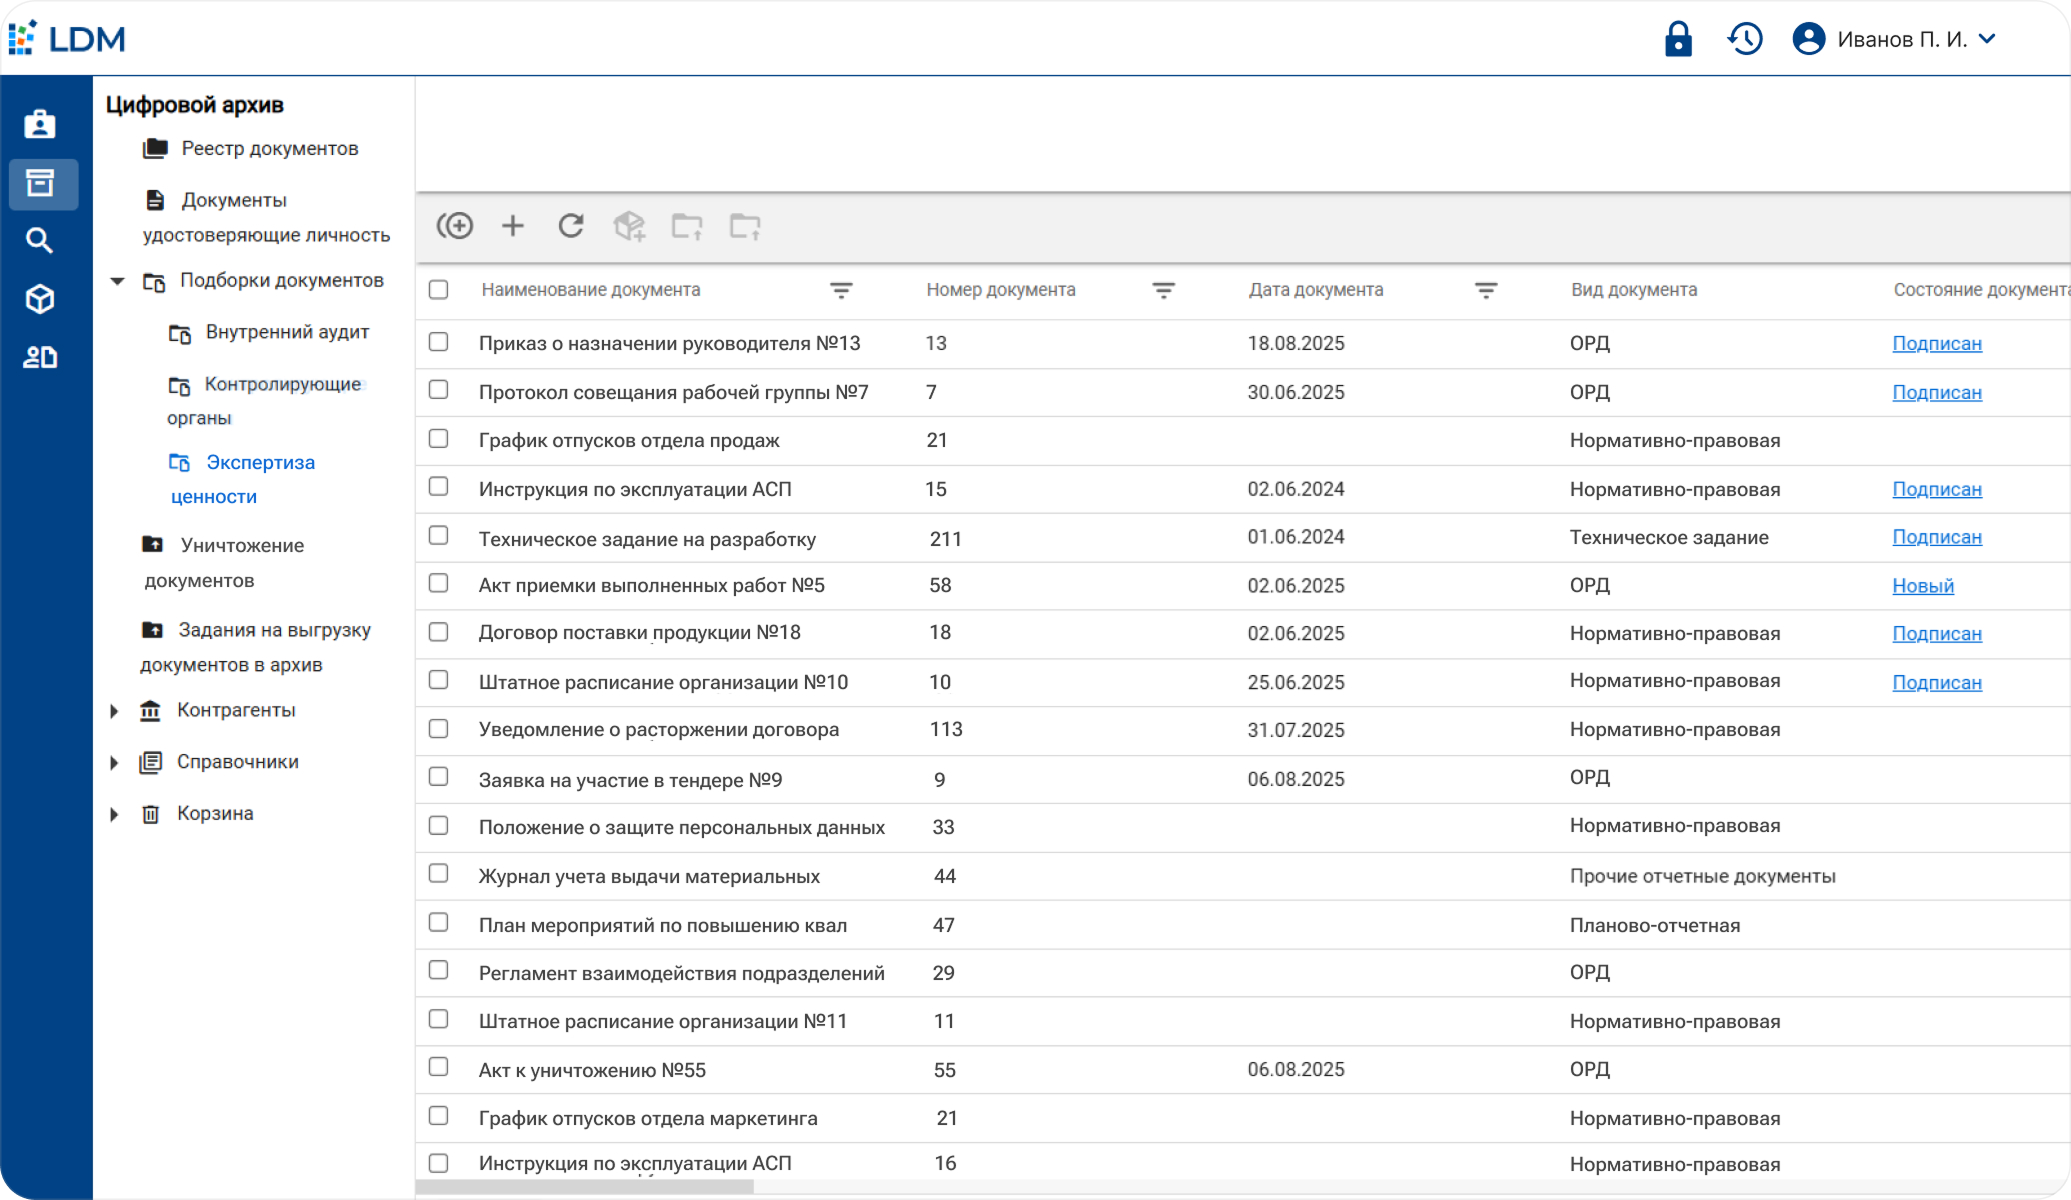Screen dimensions: 2071x1200
Task: Open filter for Наименование документа column
Action: [x=841, y=290]
